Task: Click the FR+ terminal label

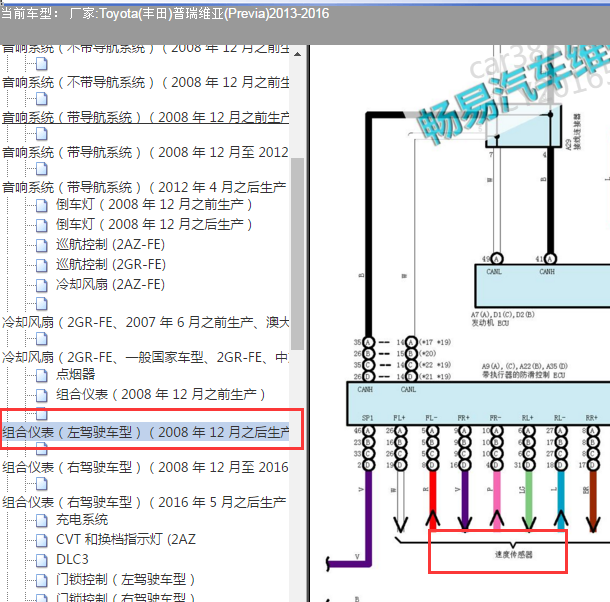Action: pos(463,418)
